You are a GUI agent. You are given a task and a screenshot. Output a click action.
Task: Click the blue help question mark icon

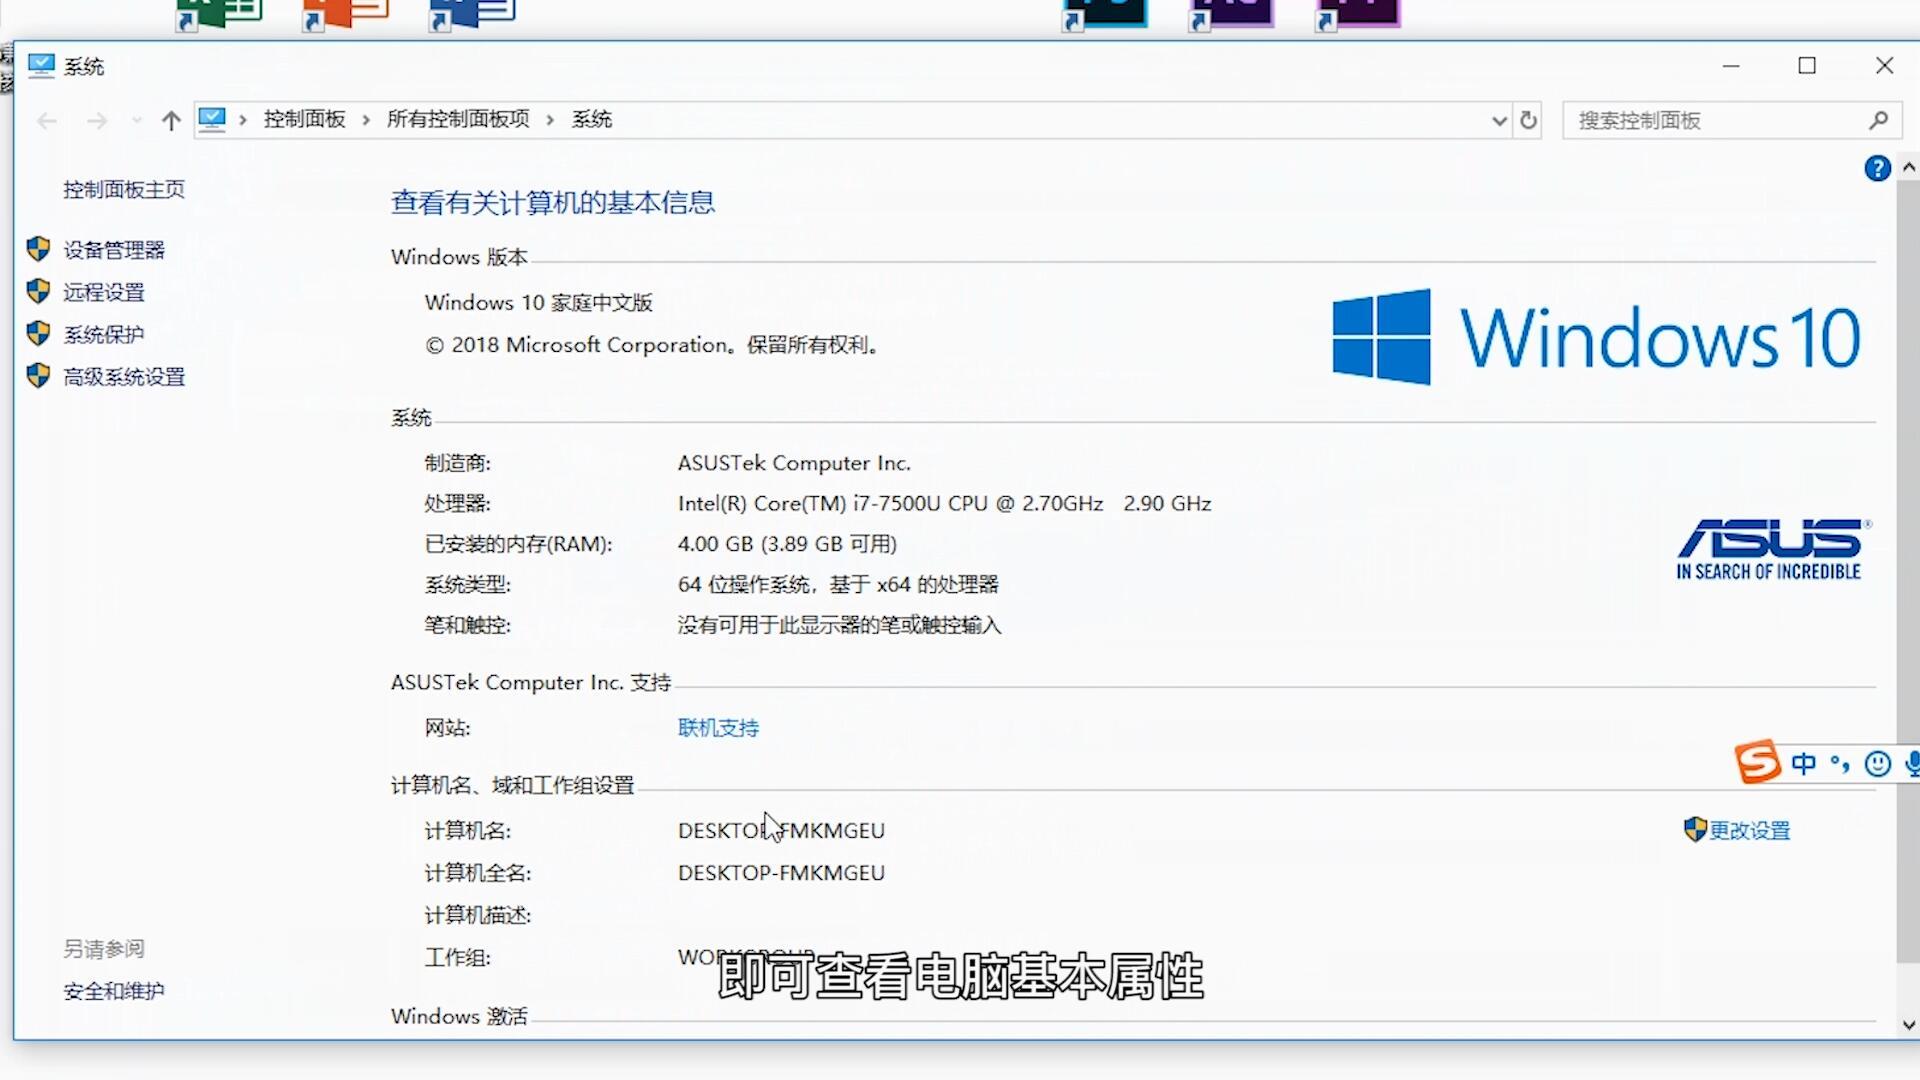pos(1877,168)
